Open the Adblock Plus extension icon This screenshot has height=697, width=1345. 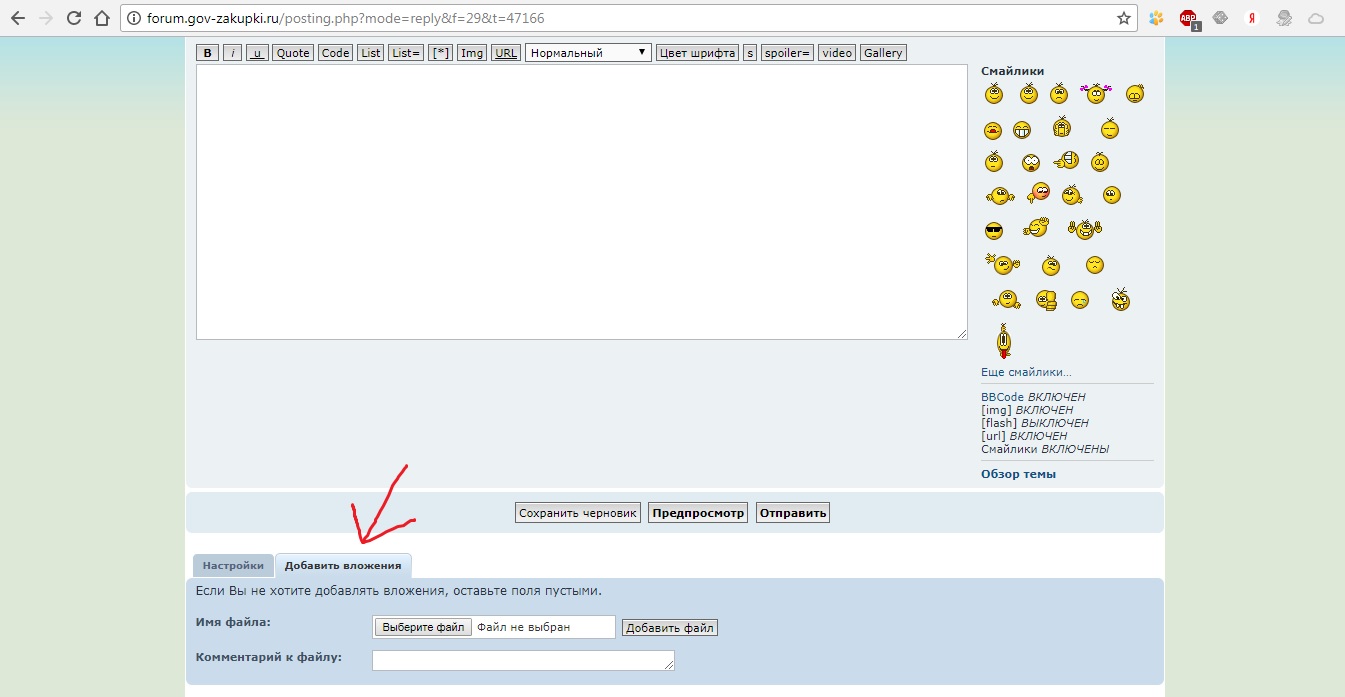click(x=1188, y=18)
